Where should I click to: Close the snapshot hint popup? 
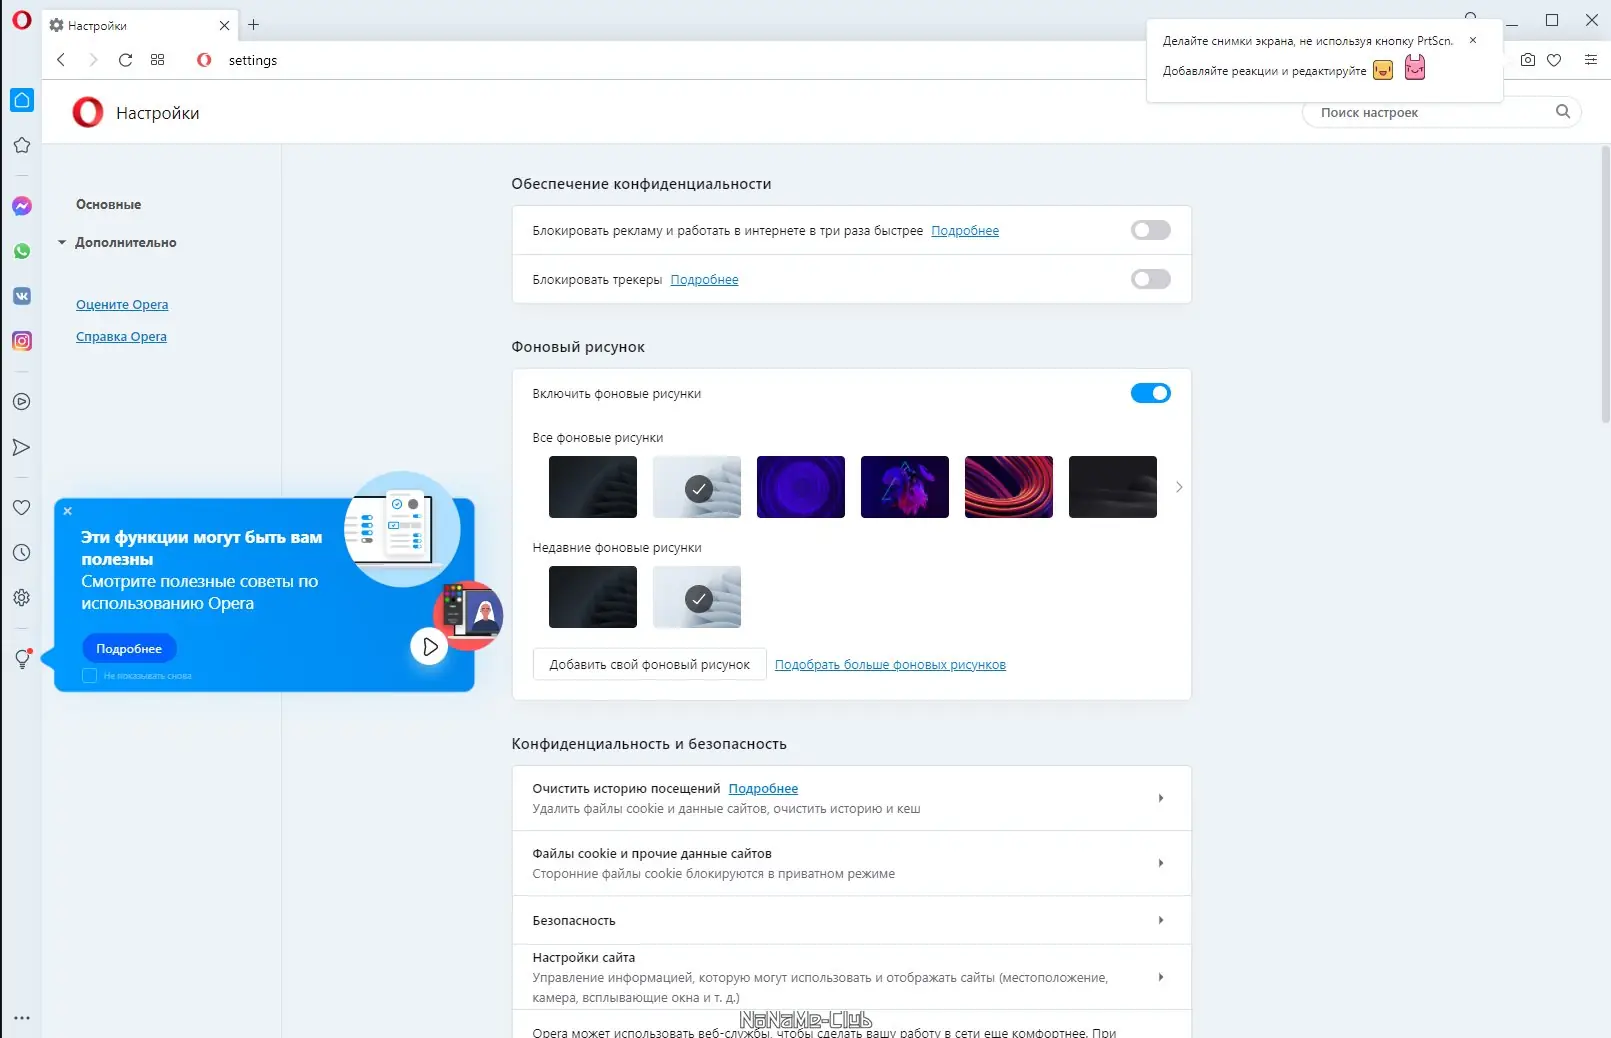click(1473, 40)
